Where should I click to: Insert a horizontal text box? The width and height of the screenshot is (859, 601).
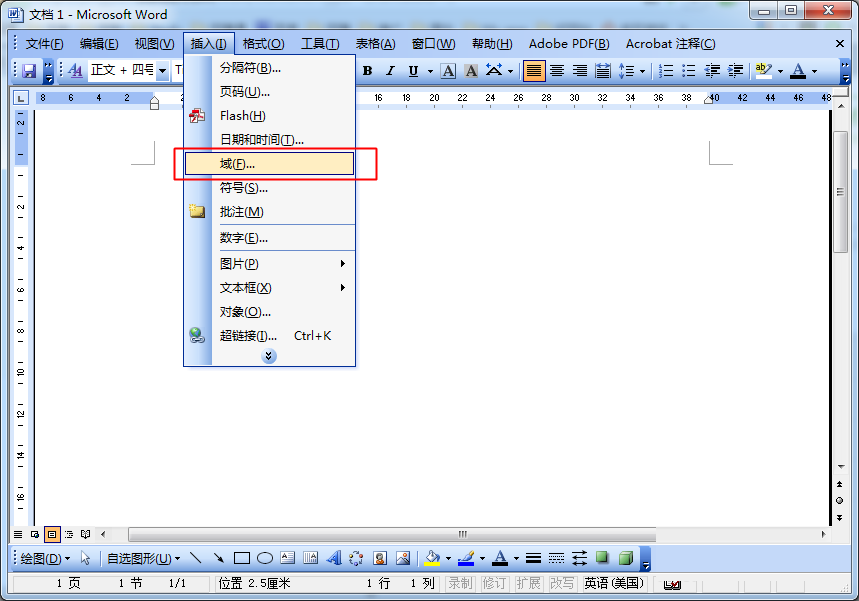[288, 558]
